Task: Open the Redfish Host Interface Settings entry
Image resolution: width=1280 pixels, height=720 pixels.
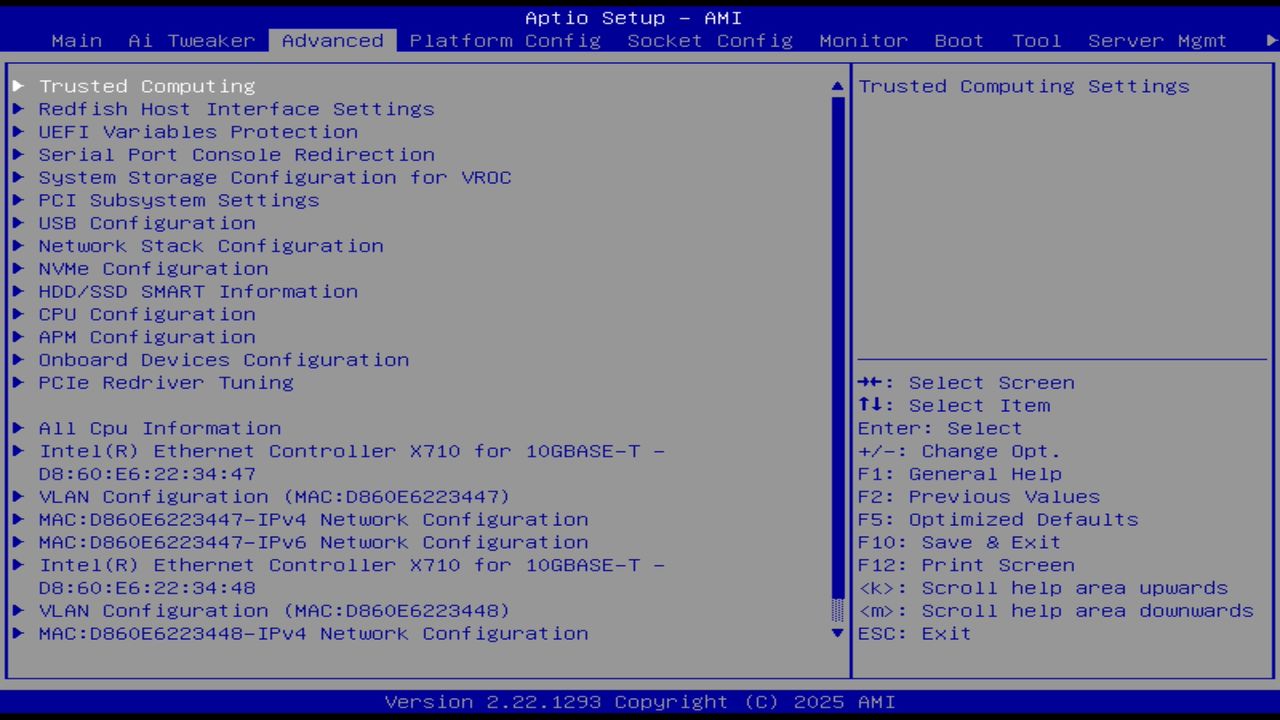Action: point(236,109)
